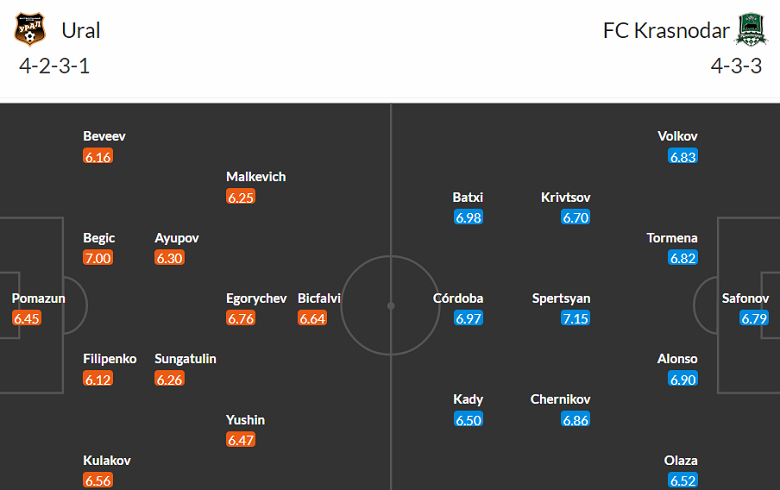Click Spertsyan's 7.15 rating badge
The image size is (780, 490).
click(x=575, y=319)
